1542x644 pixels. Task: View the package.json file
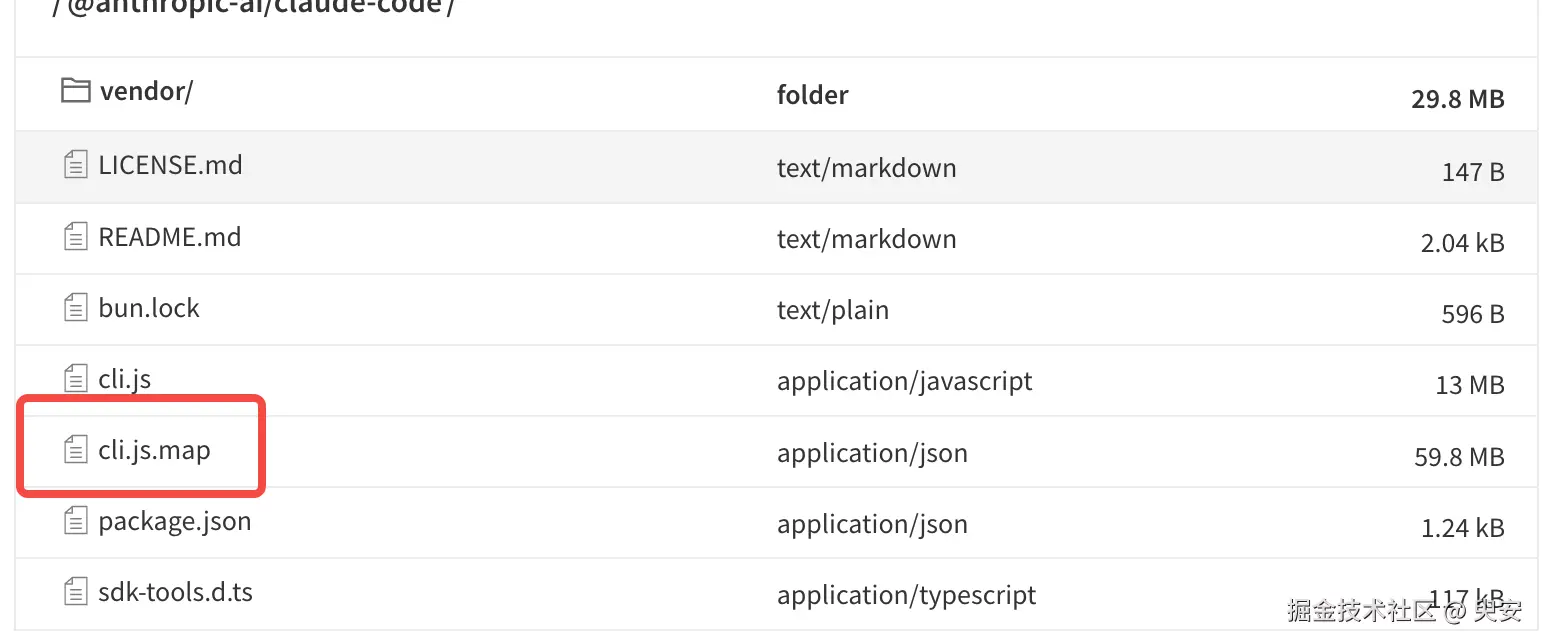tap(174, 521)
